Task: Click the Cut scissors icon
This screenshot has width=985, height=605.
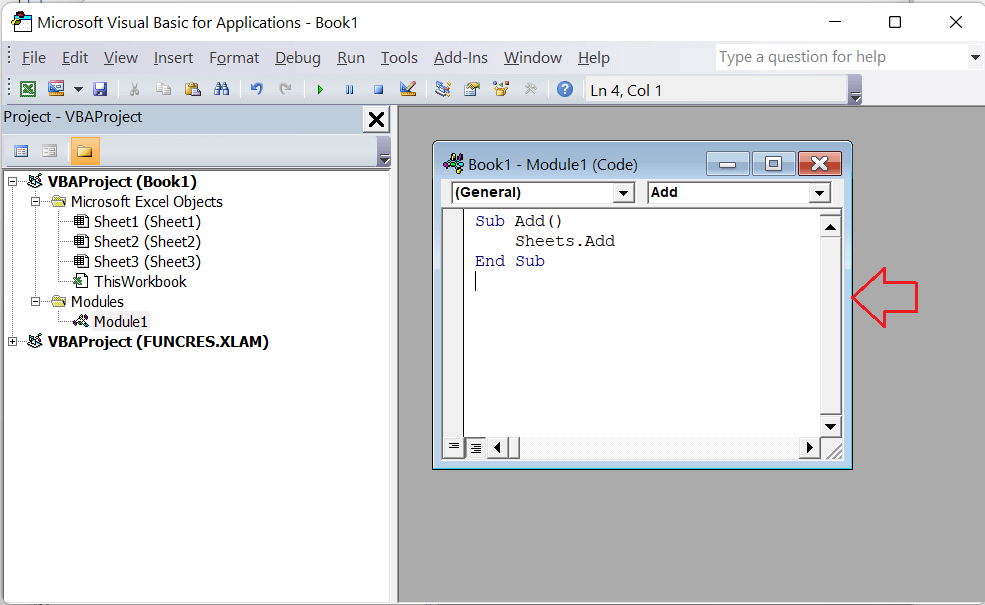Action: point(134,89)
